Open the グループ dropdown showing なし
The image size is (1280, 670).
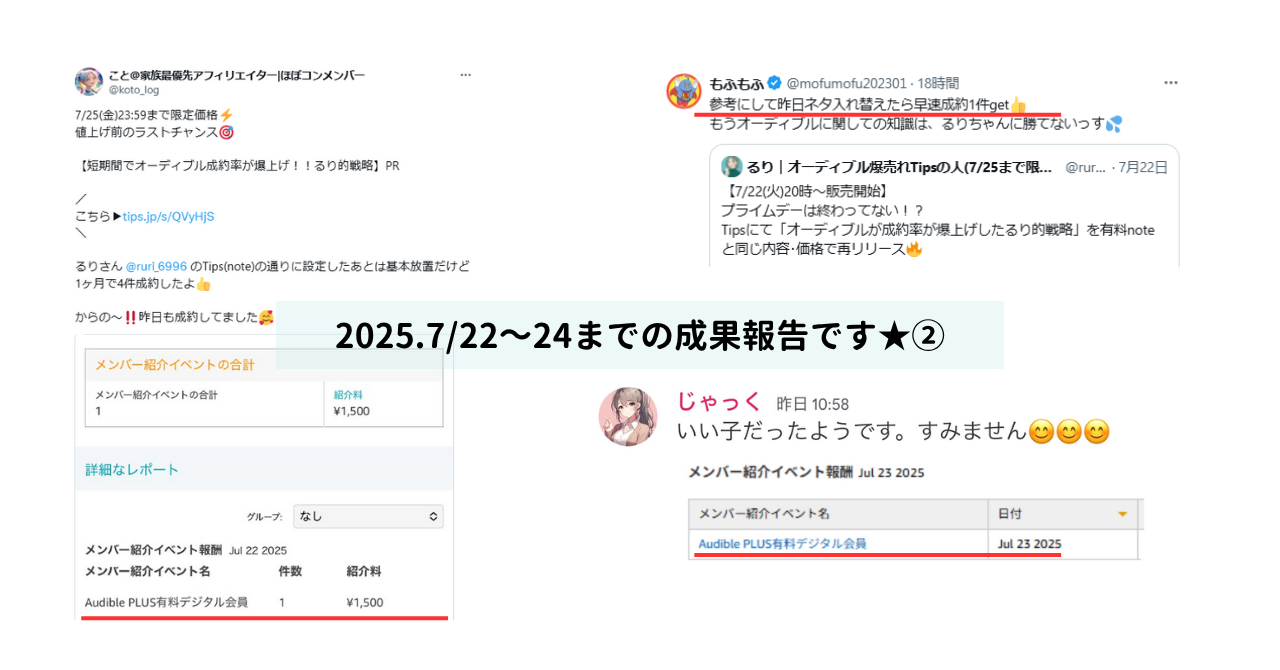click(x=368, y=517)
